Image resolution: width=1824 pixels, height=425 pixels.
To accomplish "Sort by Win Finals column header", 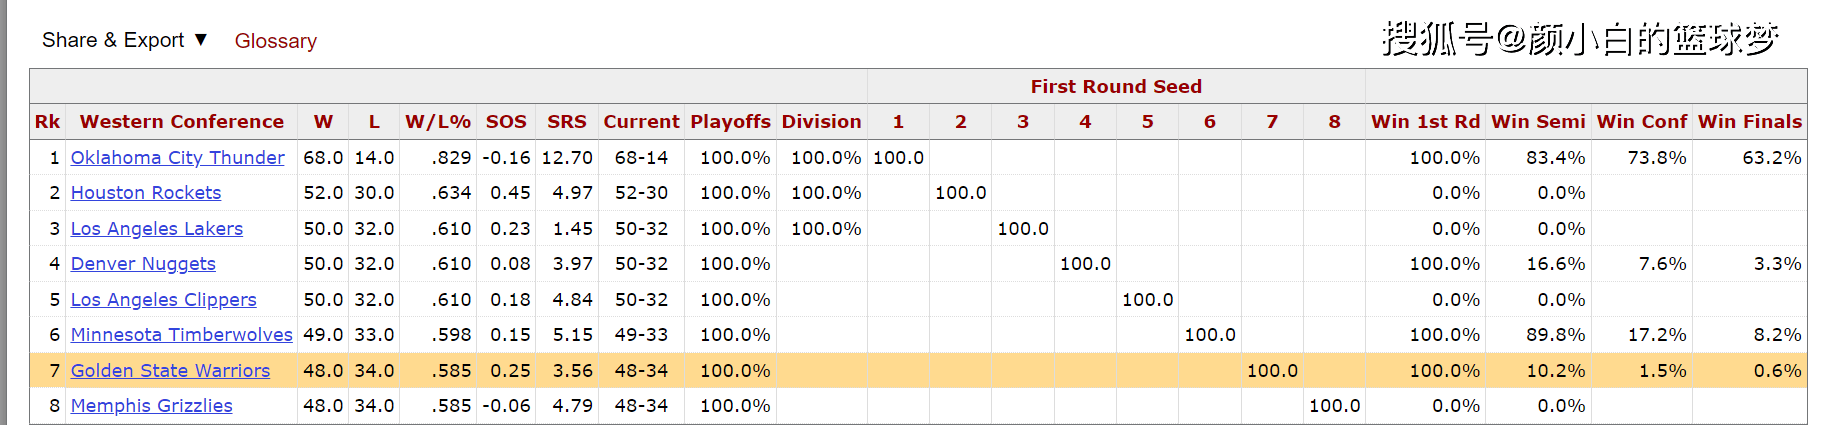I will (1750, 121).
